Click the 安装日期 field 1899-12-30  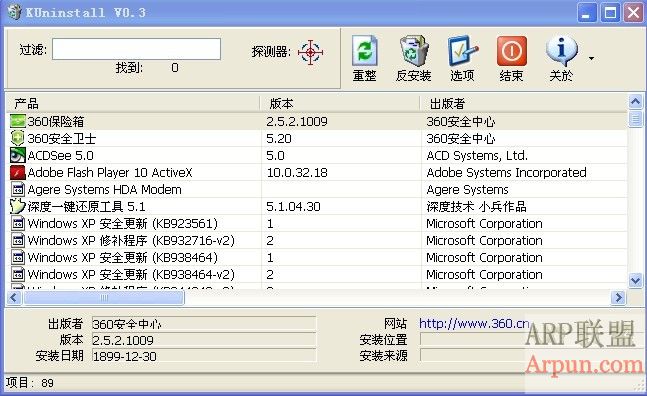[204, 356]
